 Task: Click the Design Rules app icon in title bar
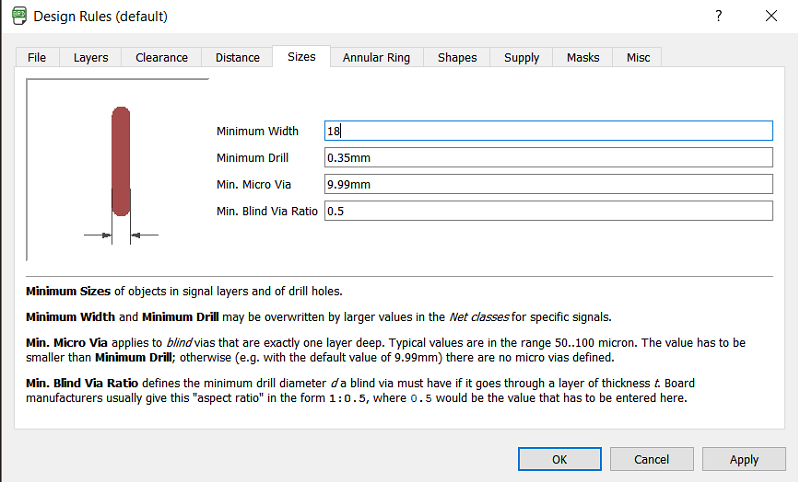(x=18, y=16)
